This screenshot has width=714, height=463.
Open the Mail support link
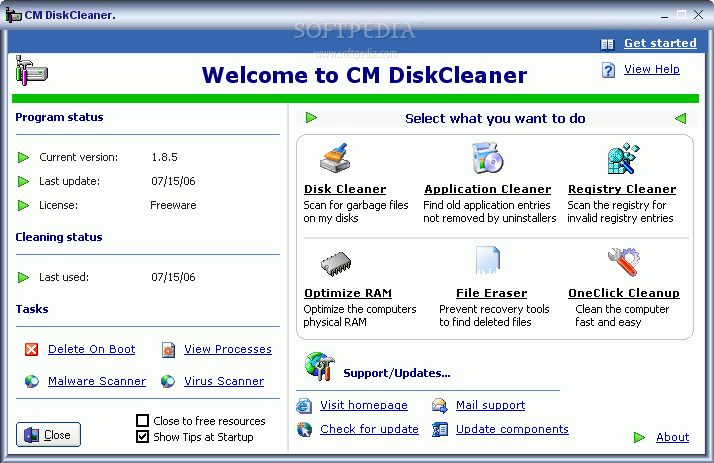click(x=490, y=405)
